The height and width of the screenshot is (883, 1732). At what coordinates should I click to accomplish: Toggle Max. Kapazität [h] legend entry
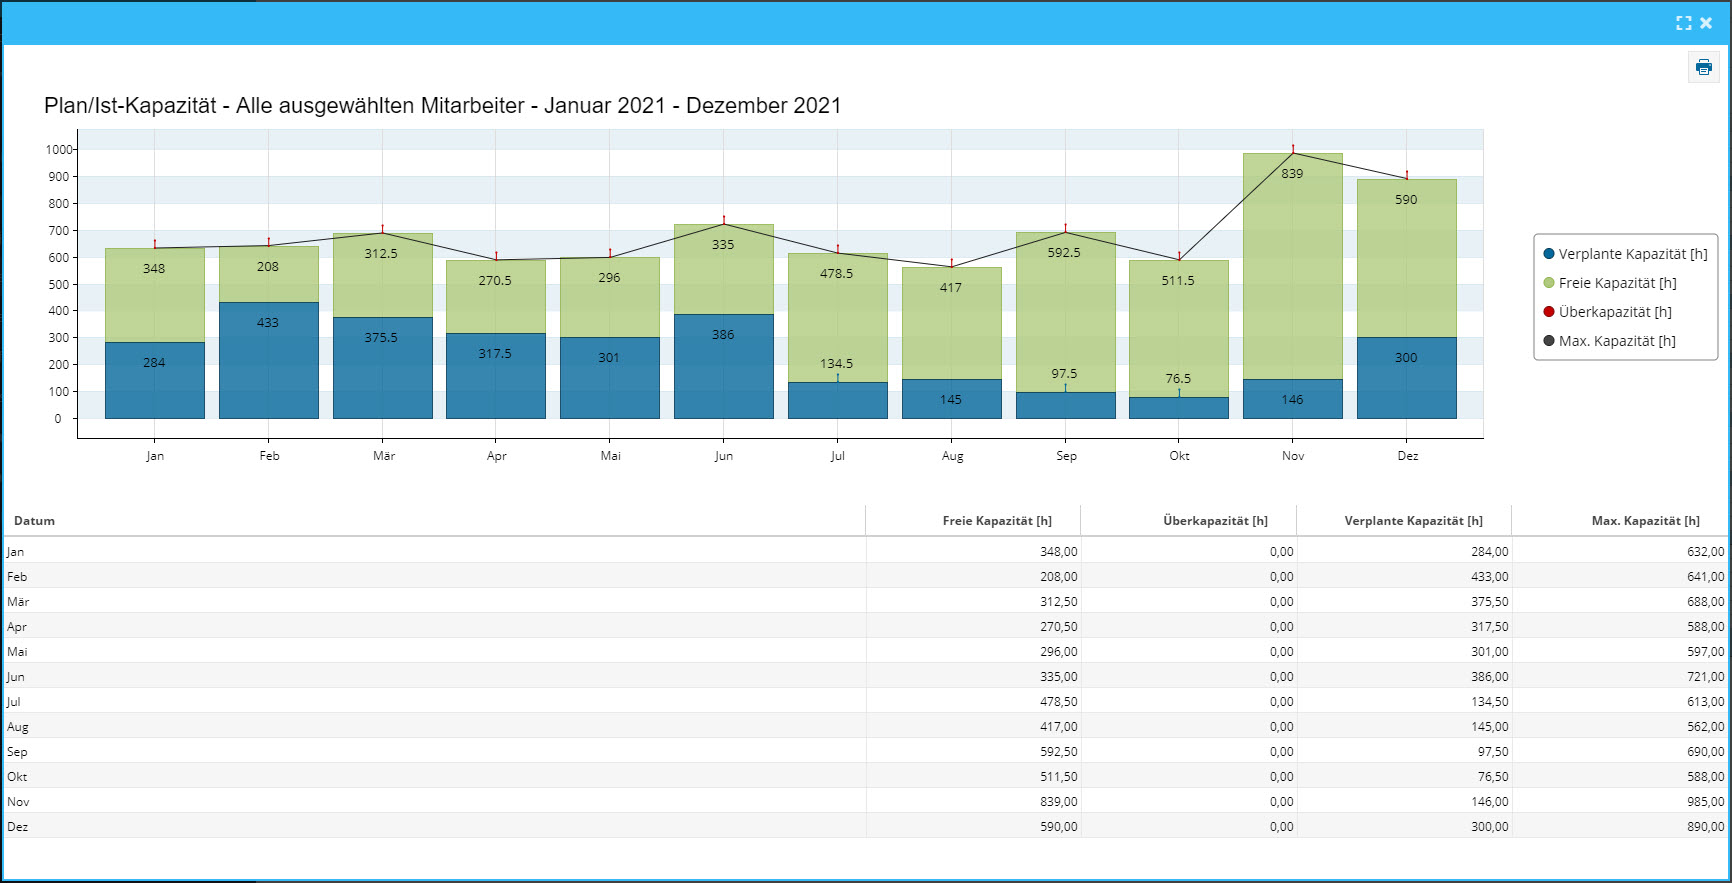[1610, 341]
